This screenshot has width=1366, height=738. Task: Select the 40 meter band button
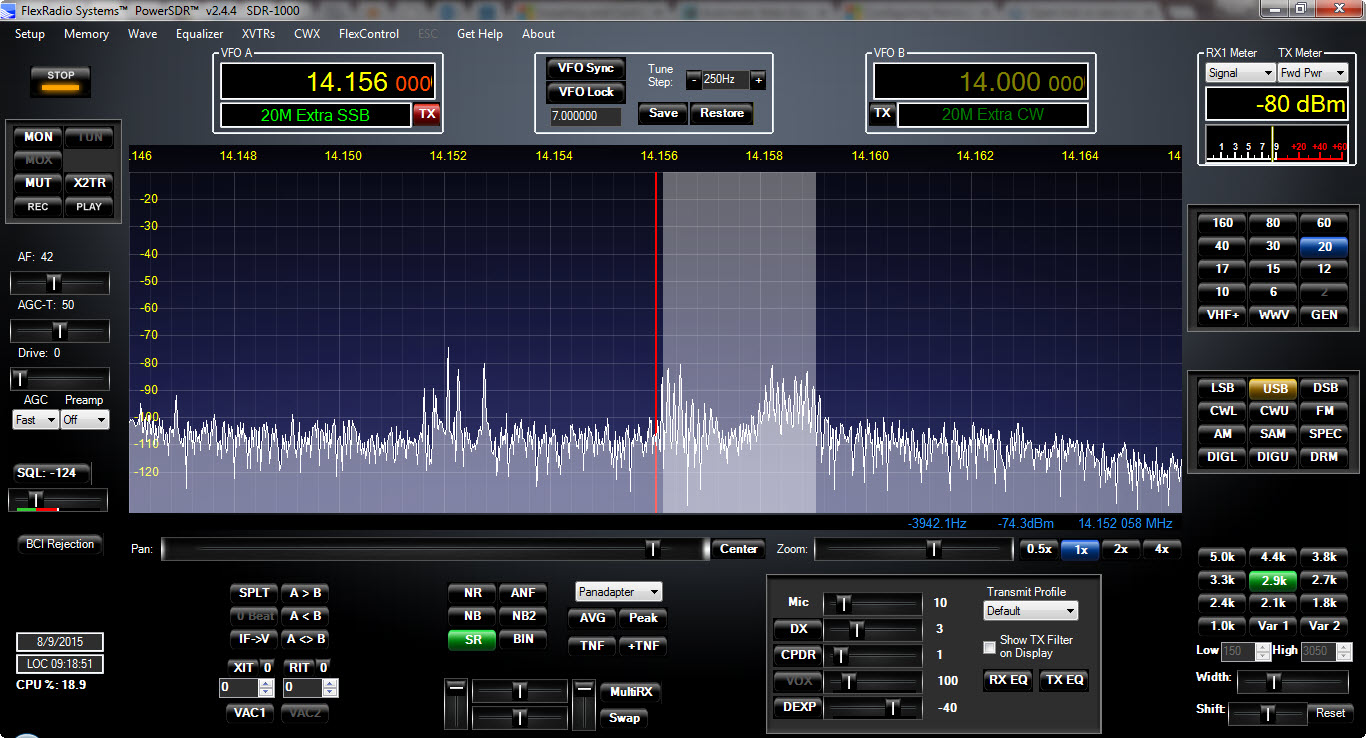pyautogui.click(x=1222, y=246)
